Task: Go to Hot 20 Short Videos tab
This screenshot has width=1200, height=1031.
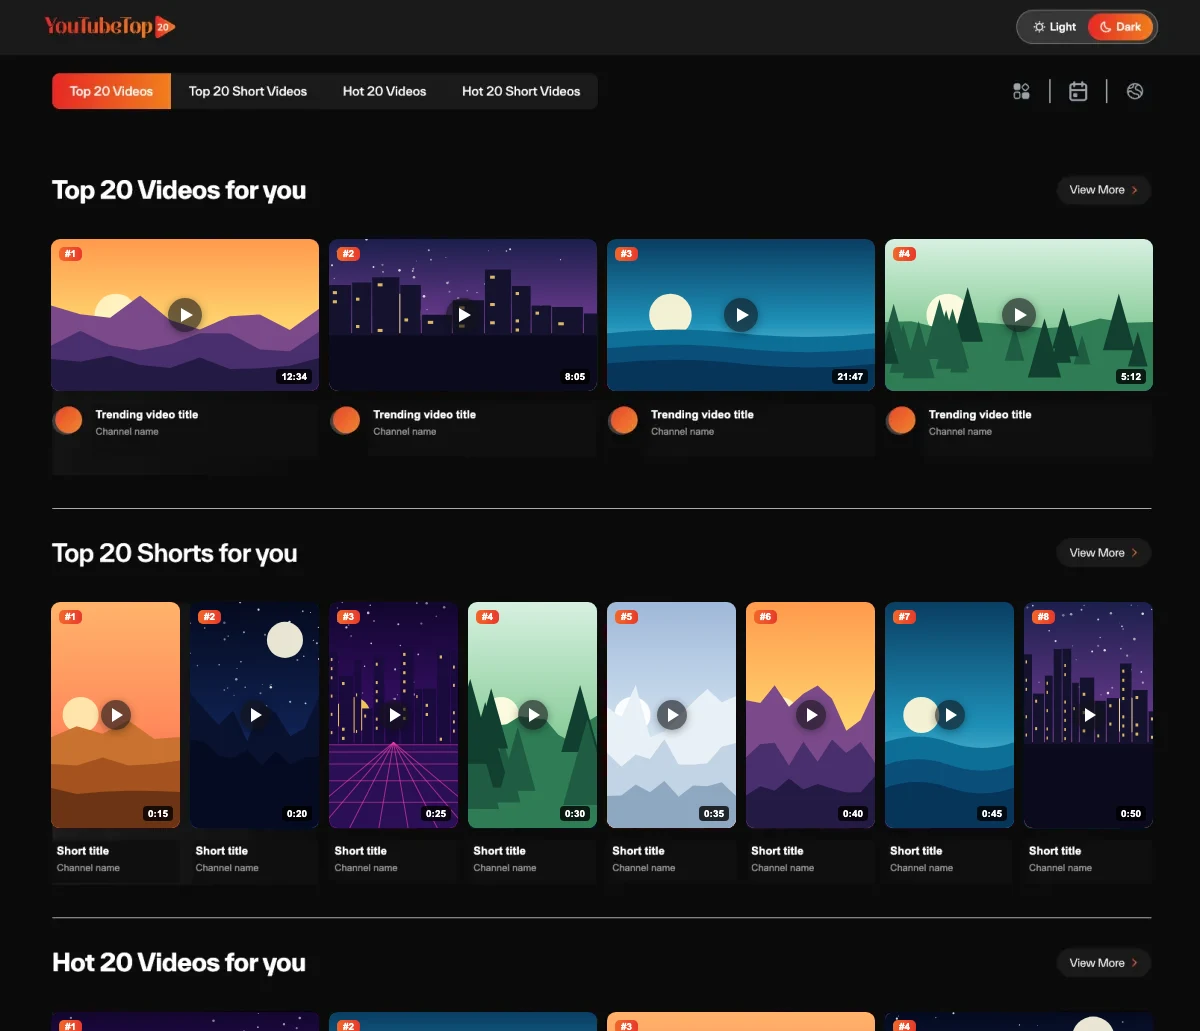Action: click(521, 91)
